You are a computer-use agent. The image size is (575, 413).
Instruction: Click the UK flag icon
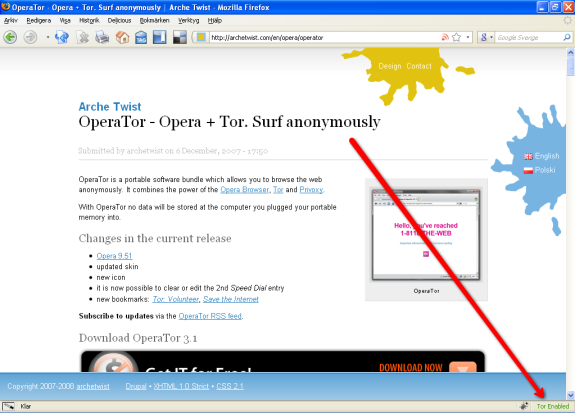[528, 157]
